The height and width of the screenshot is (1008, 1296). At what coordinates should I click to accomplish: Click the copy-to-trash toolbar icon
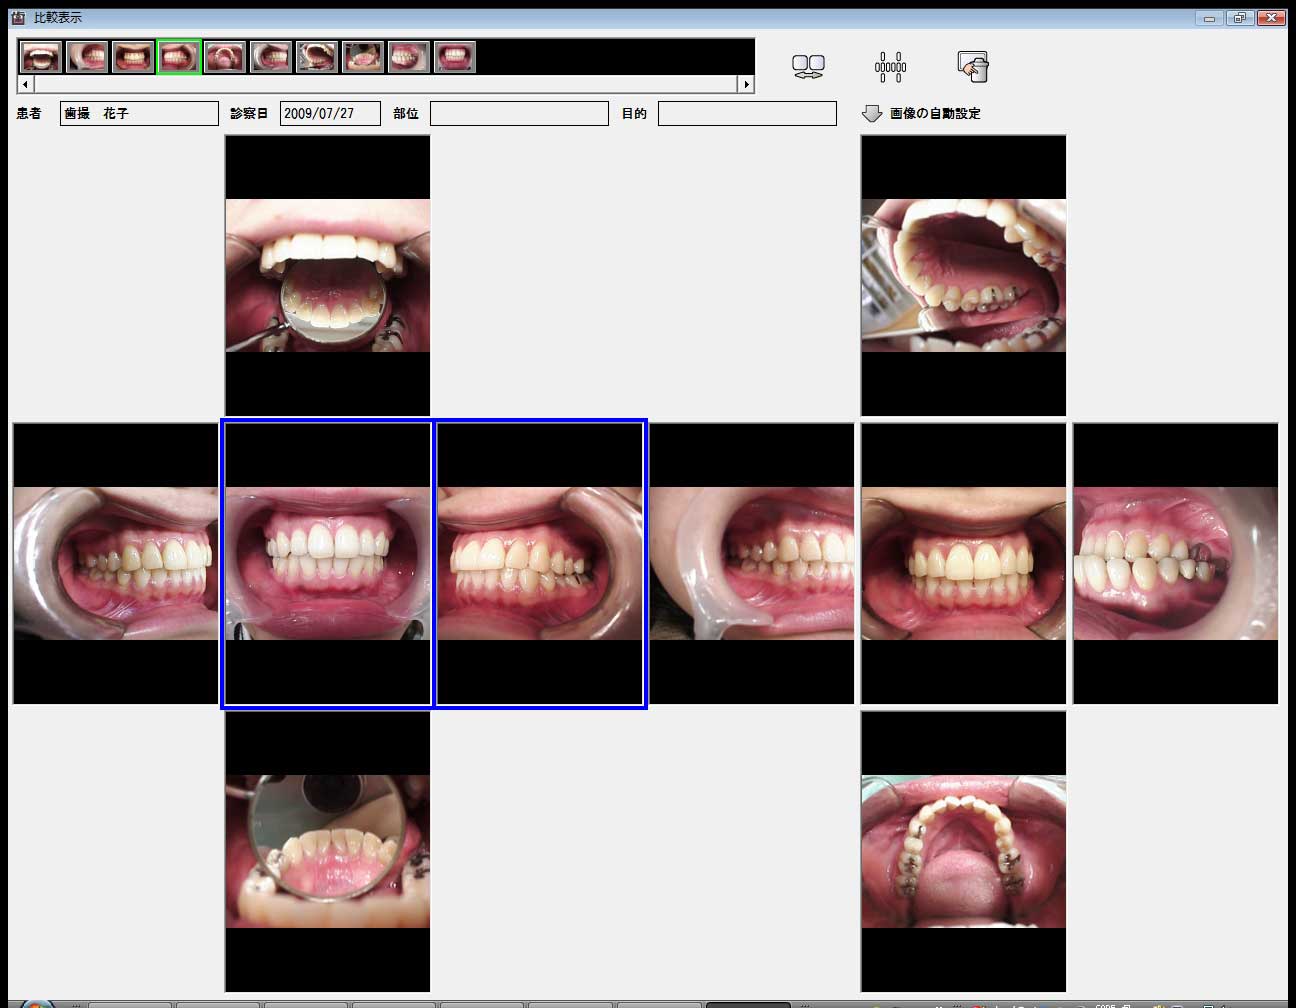click(973, 67)
